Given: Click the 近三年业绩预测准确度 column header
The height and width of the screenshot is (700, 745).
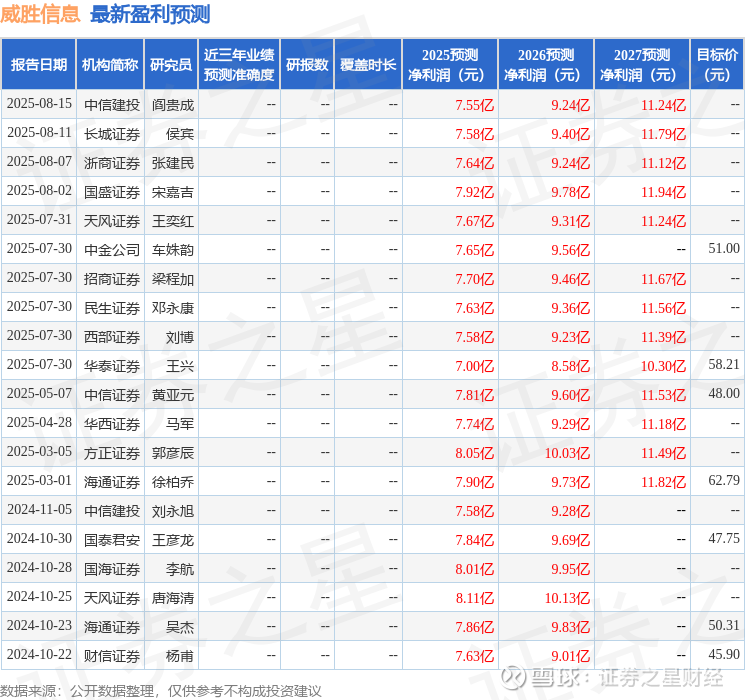Looking at the screenshot, I should coord(239,65).
